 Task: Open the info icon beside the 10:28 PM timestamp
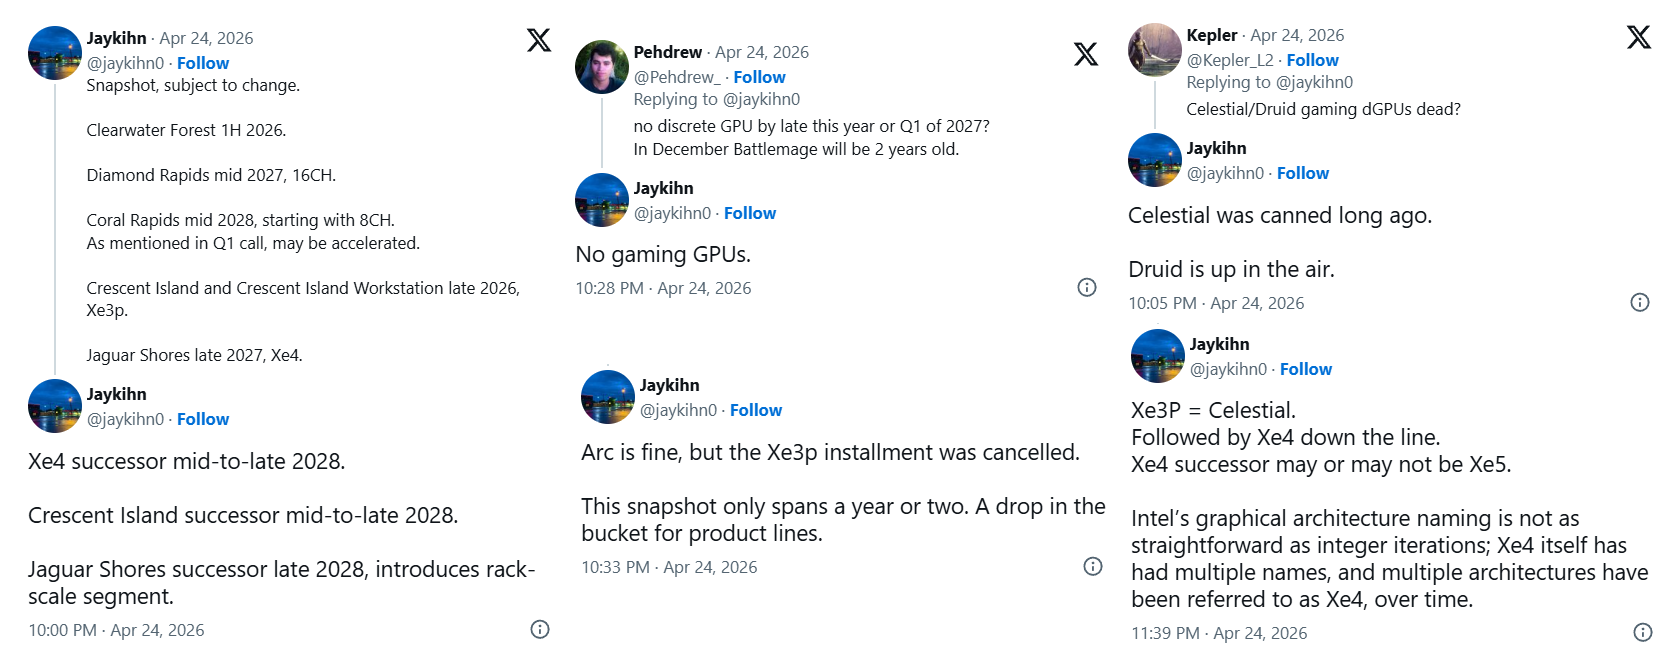coord(1087,288)
